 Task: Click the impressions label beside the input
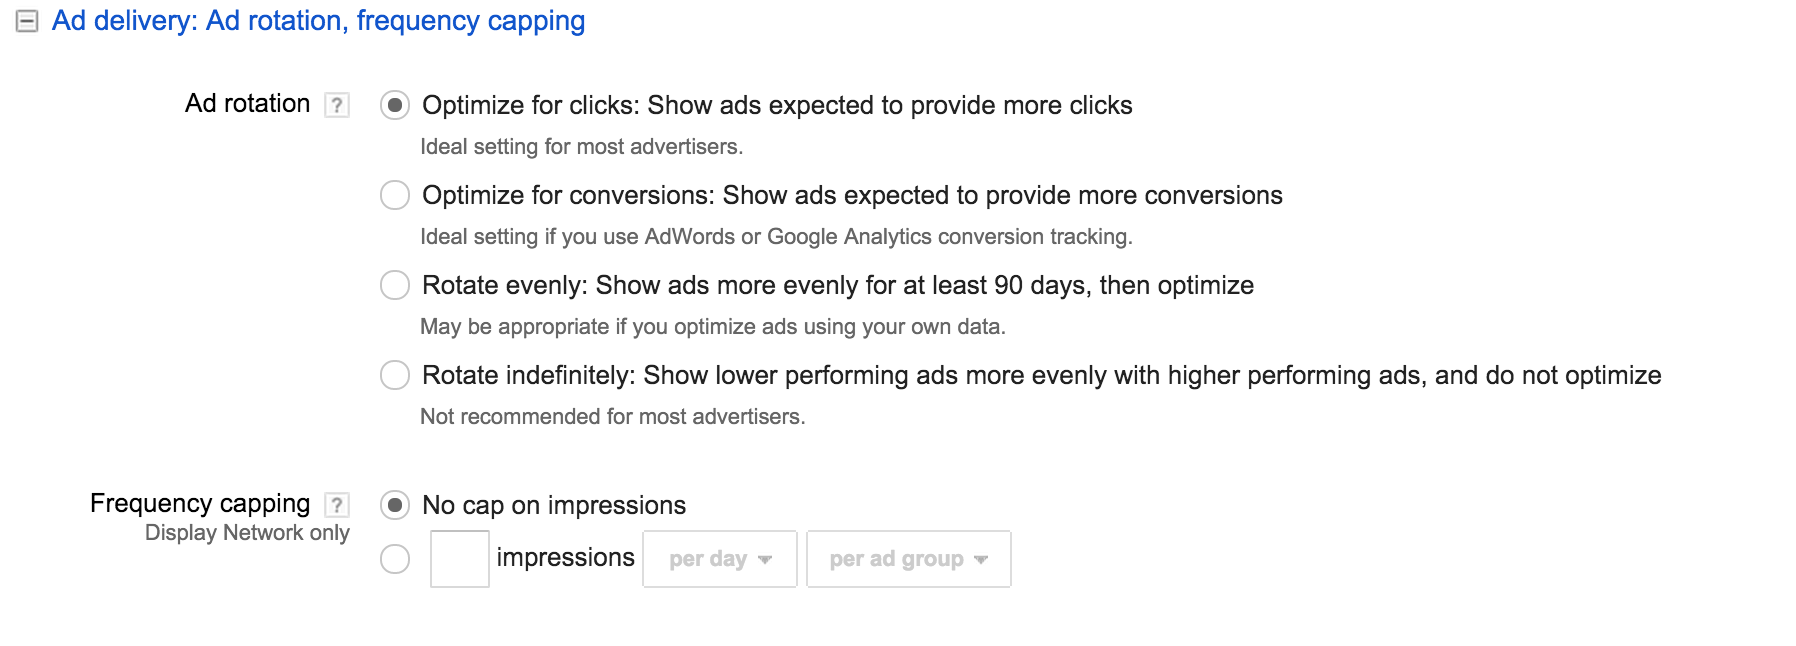[566, 558]
